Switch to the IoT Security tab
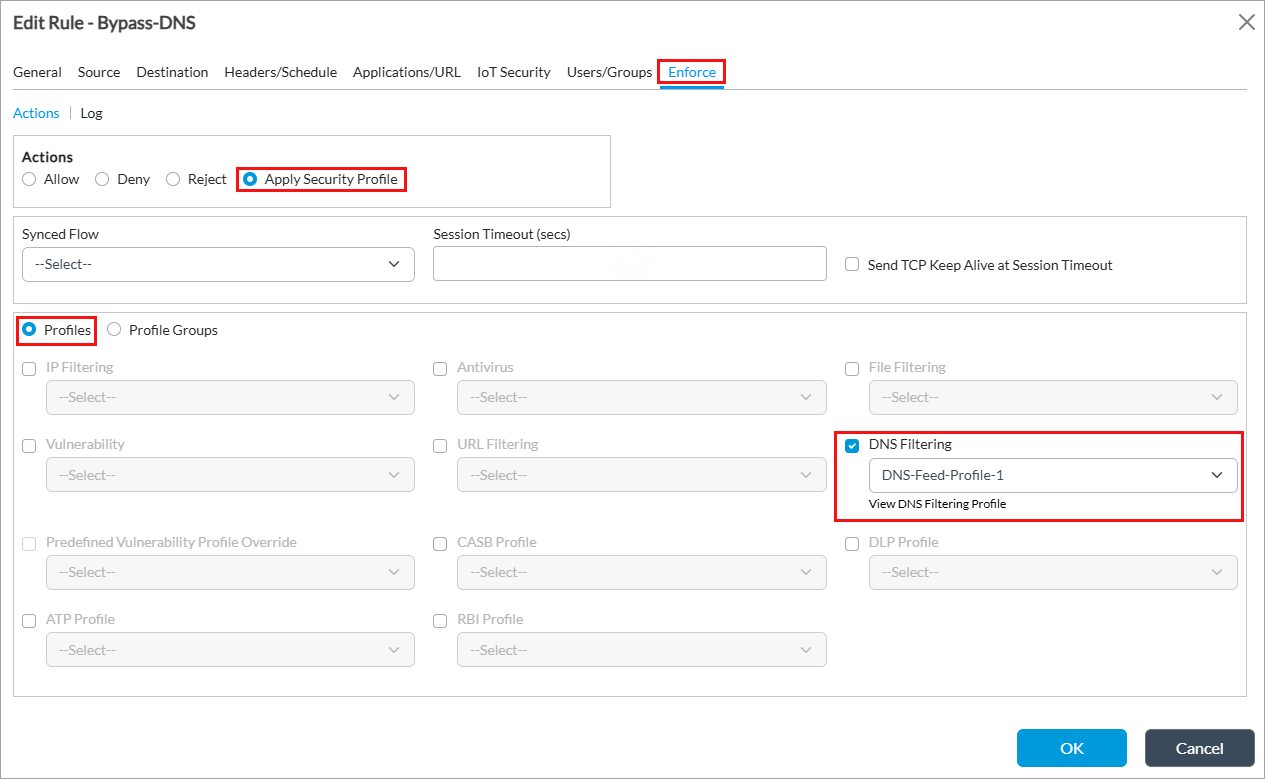 point(513,72)
